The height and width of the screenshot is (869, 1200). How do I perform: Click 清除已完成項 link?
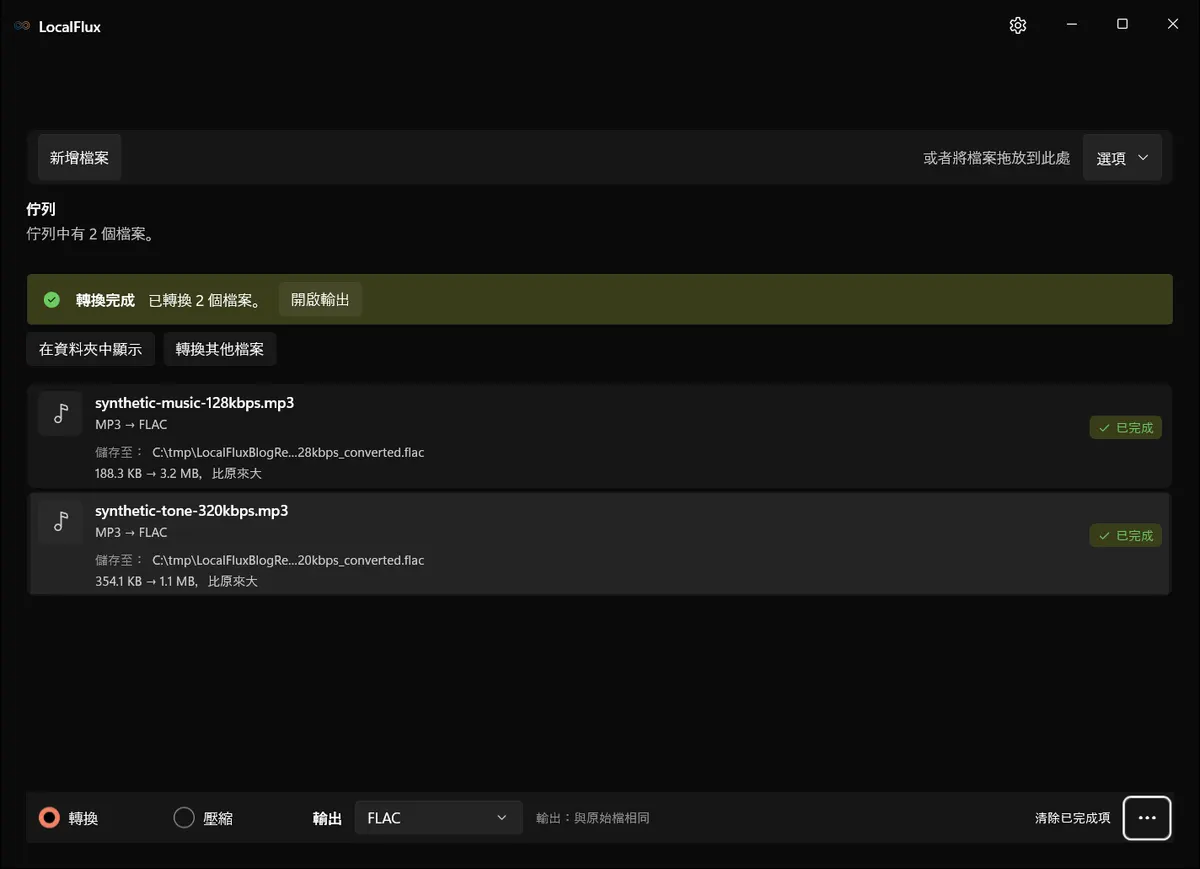pyautogui.click(x=1072, y=818)
